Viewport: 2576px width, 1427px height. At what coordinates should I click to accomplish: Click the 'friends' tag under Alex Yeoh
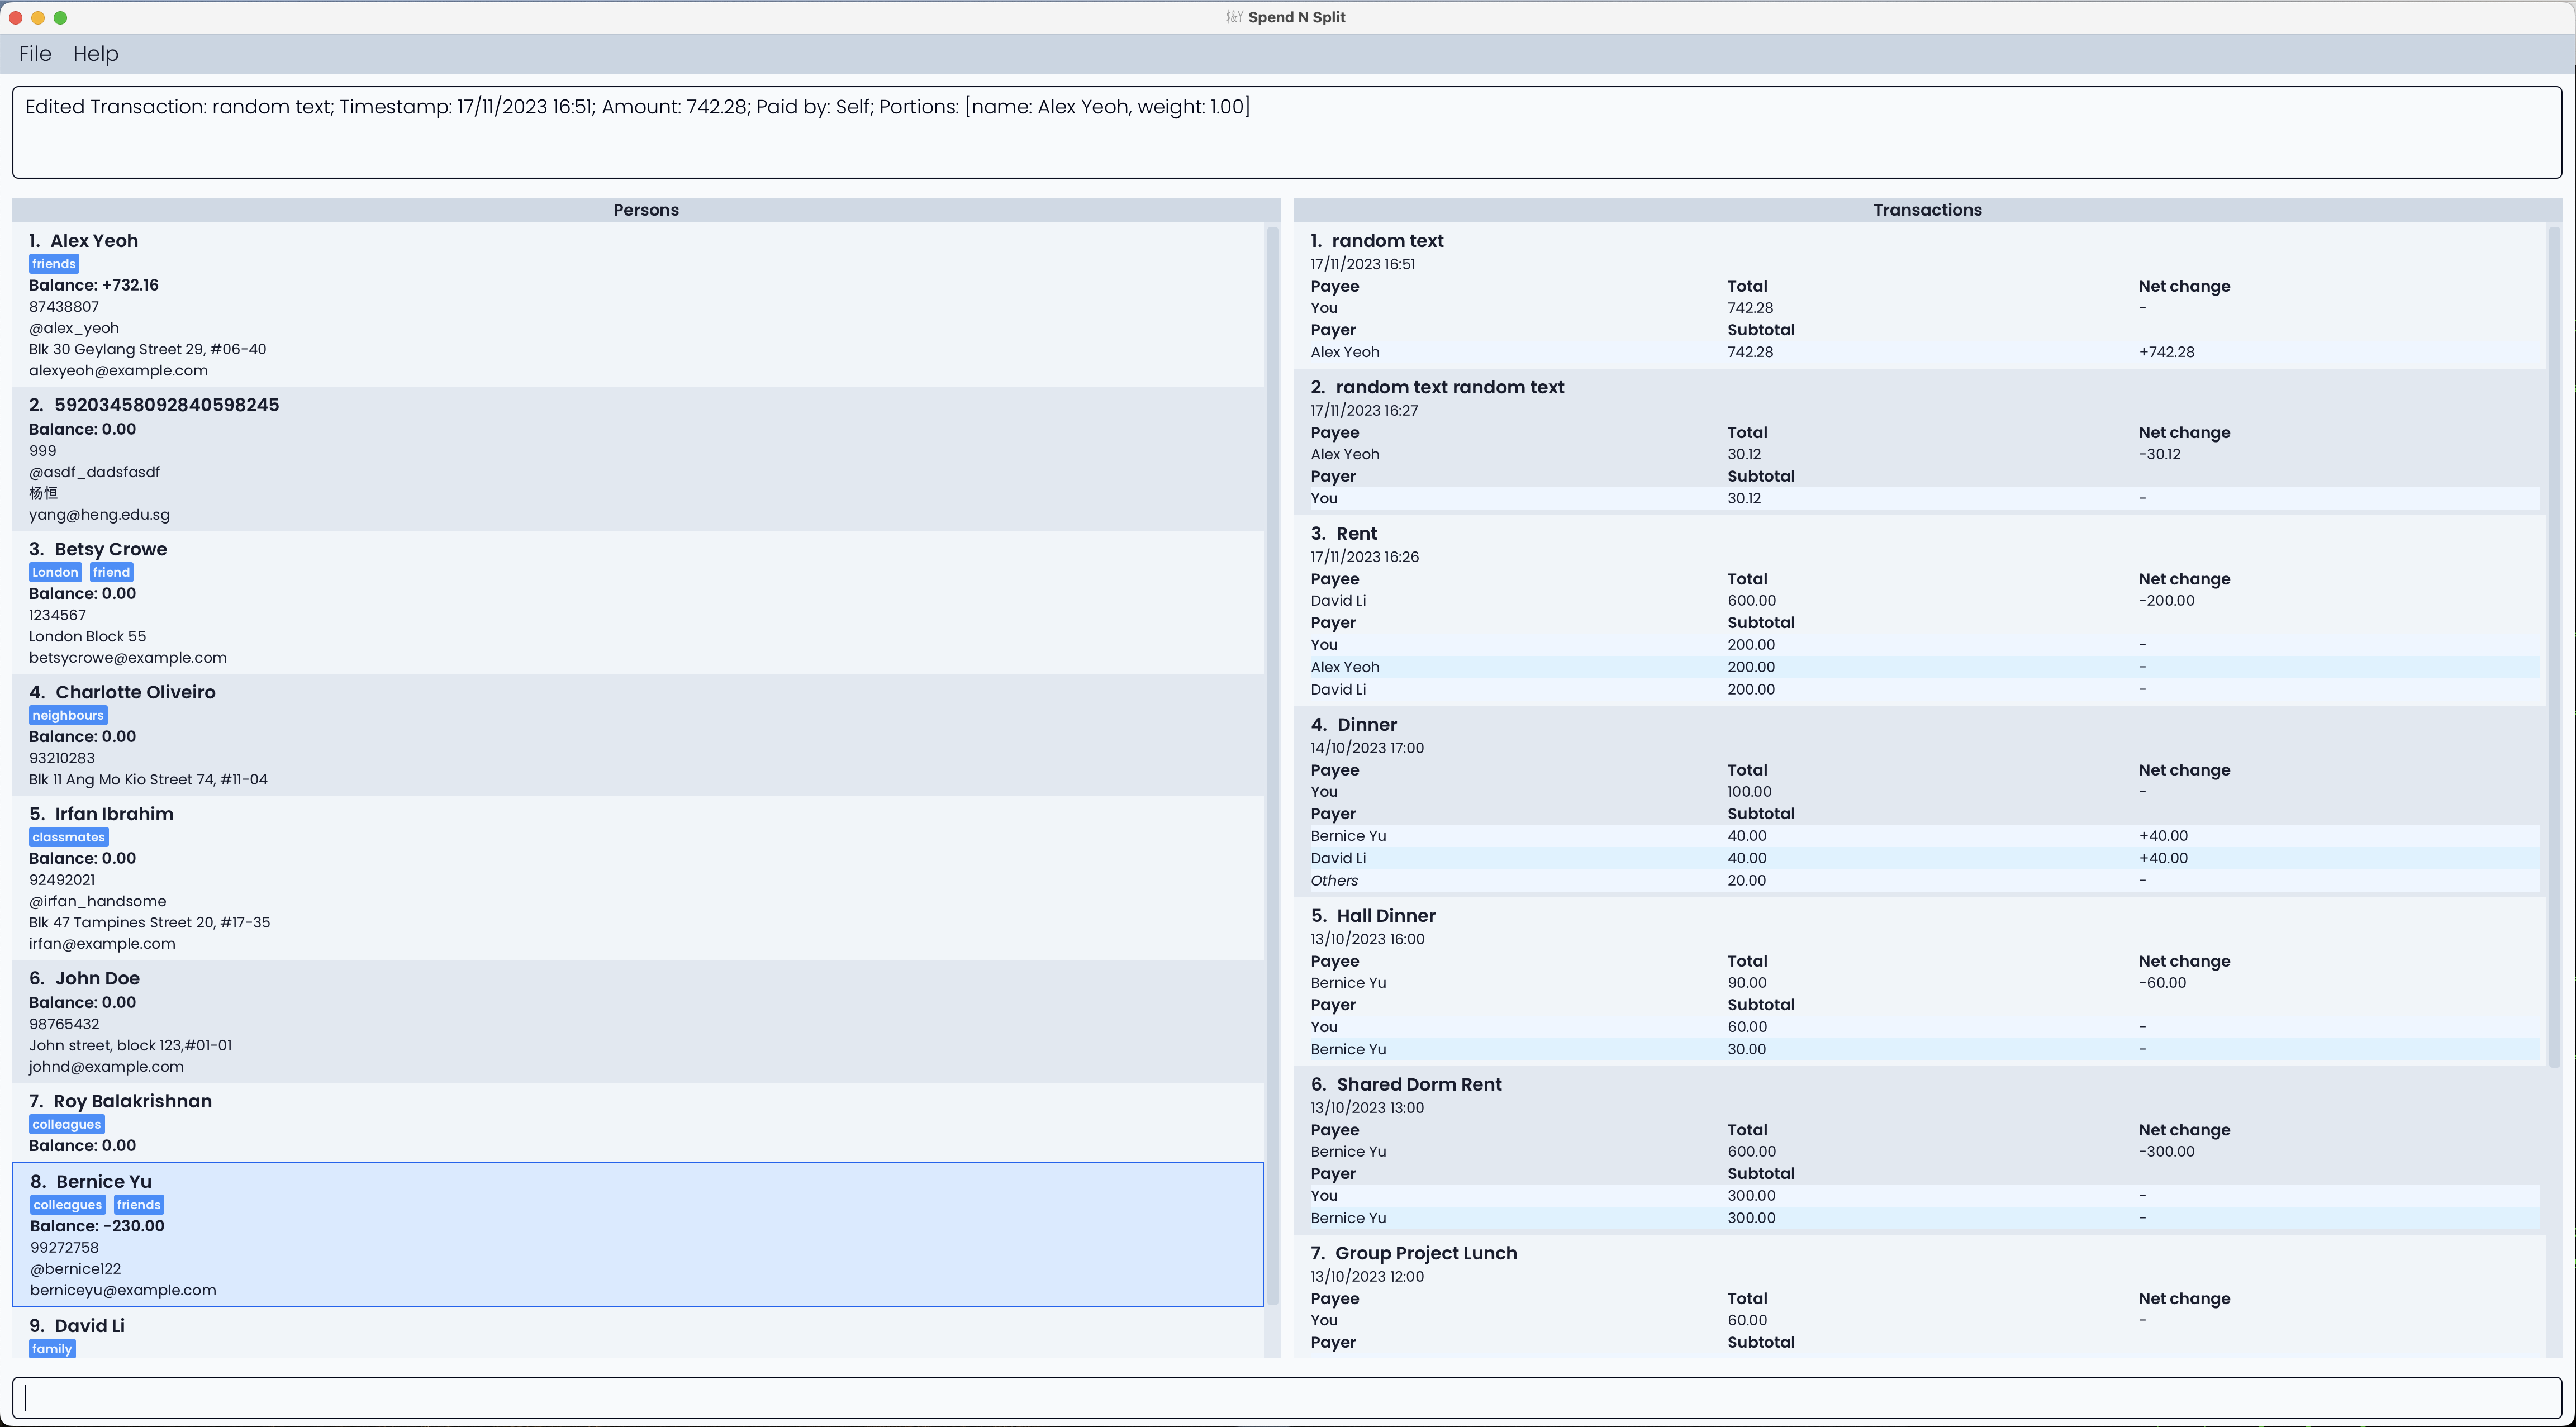[54, 264]
